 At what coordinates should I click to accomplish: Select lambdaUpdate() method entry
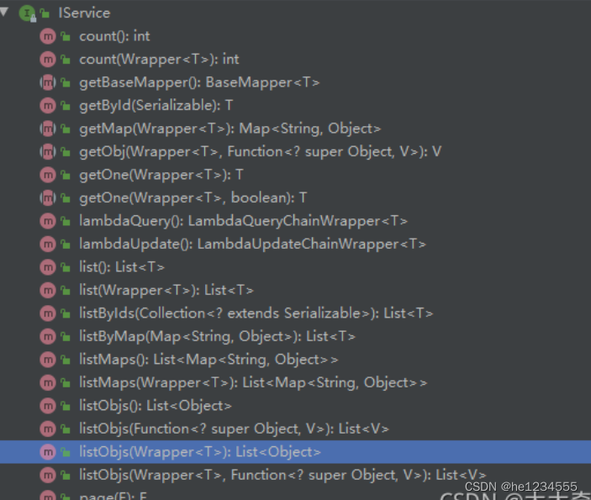pyautogui.click(x=253, y=244)
